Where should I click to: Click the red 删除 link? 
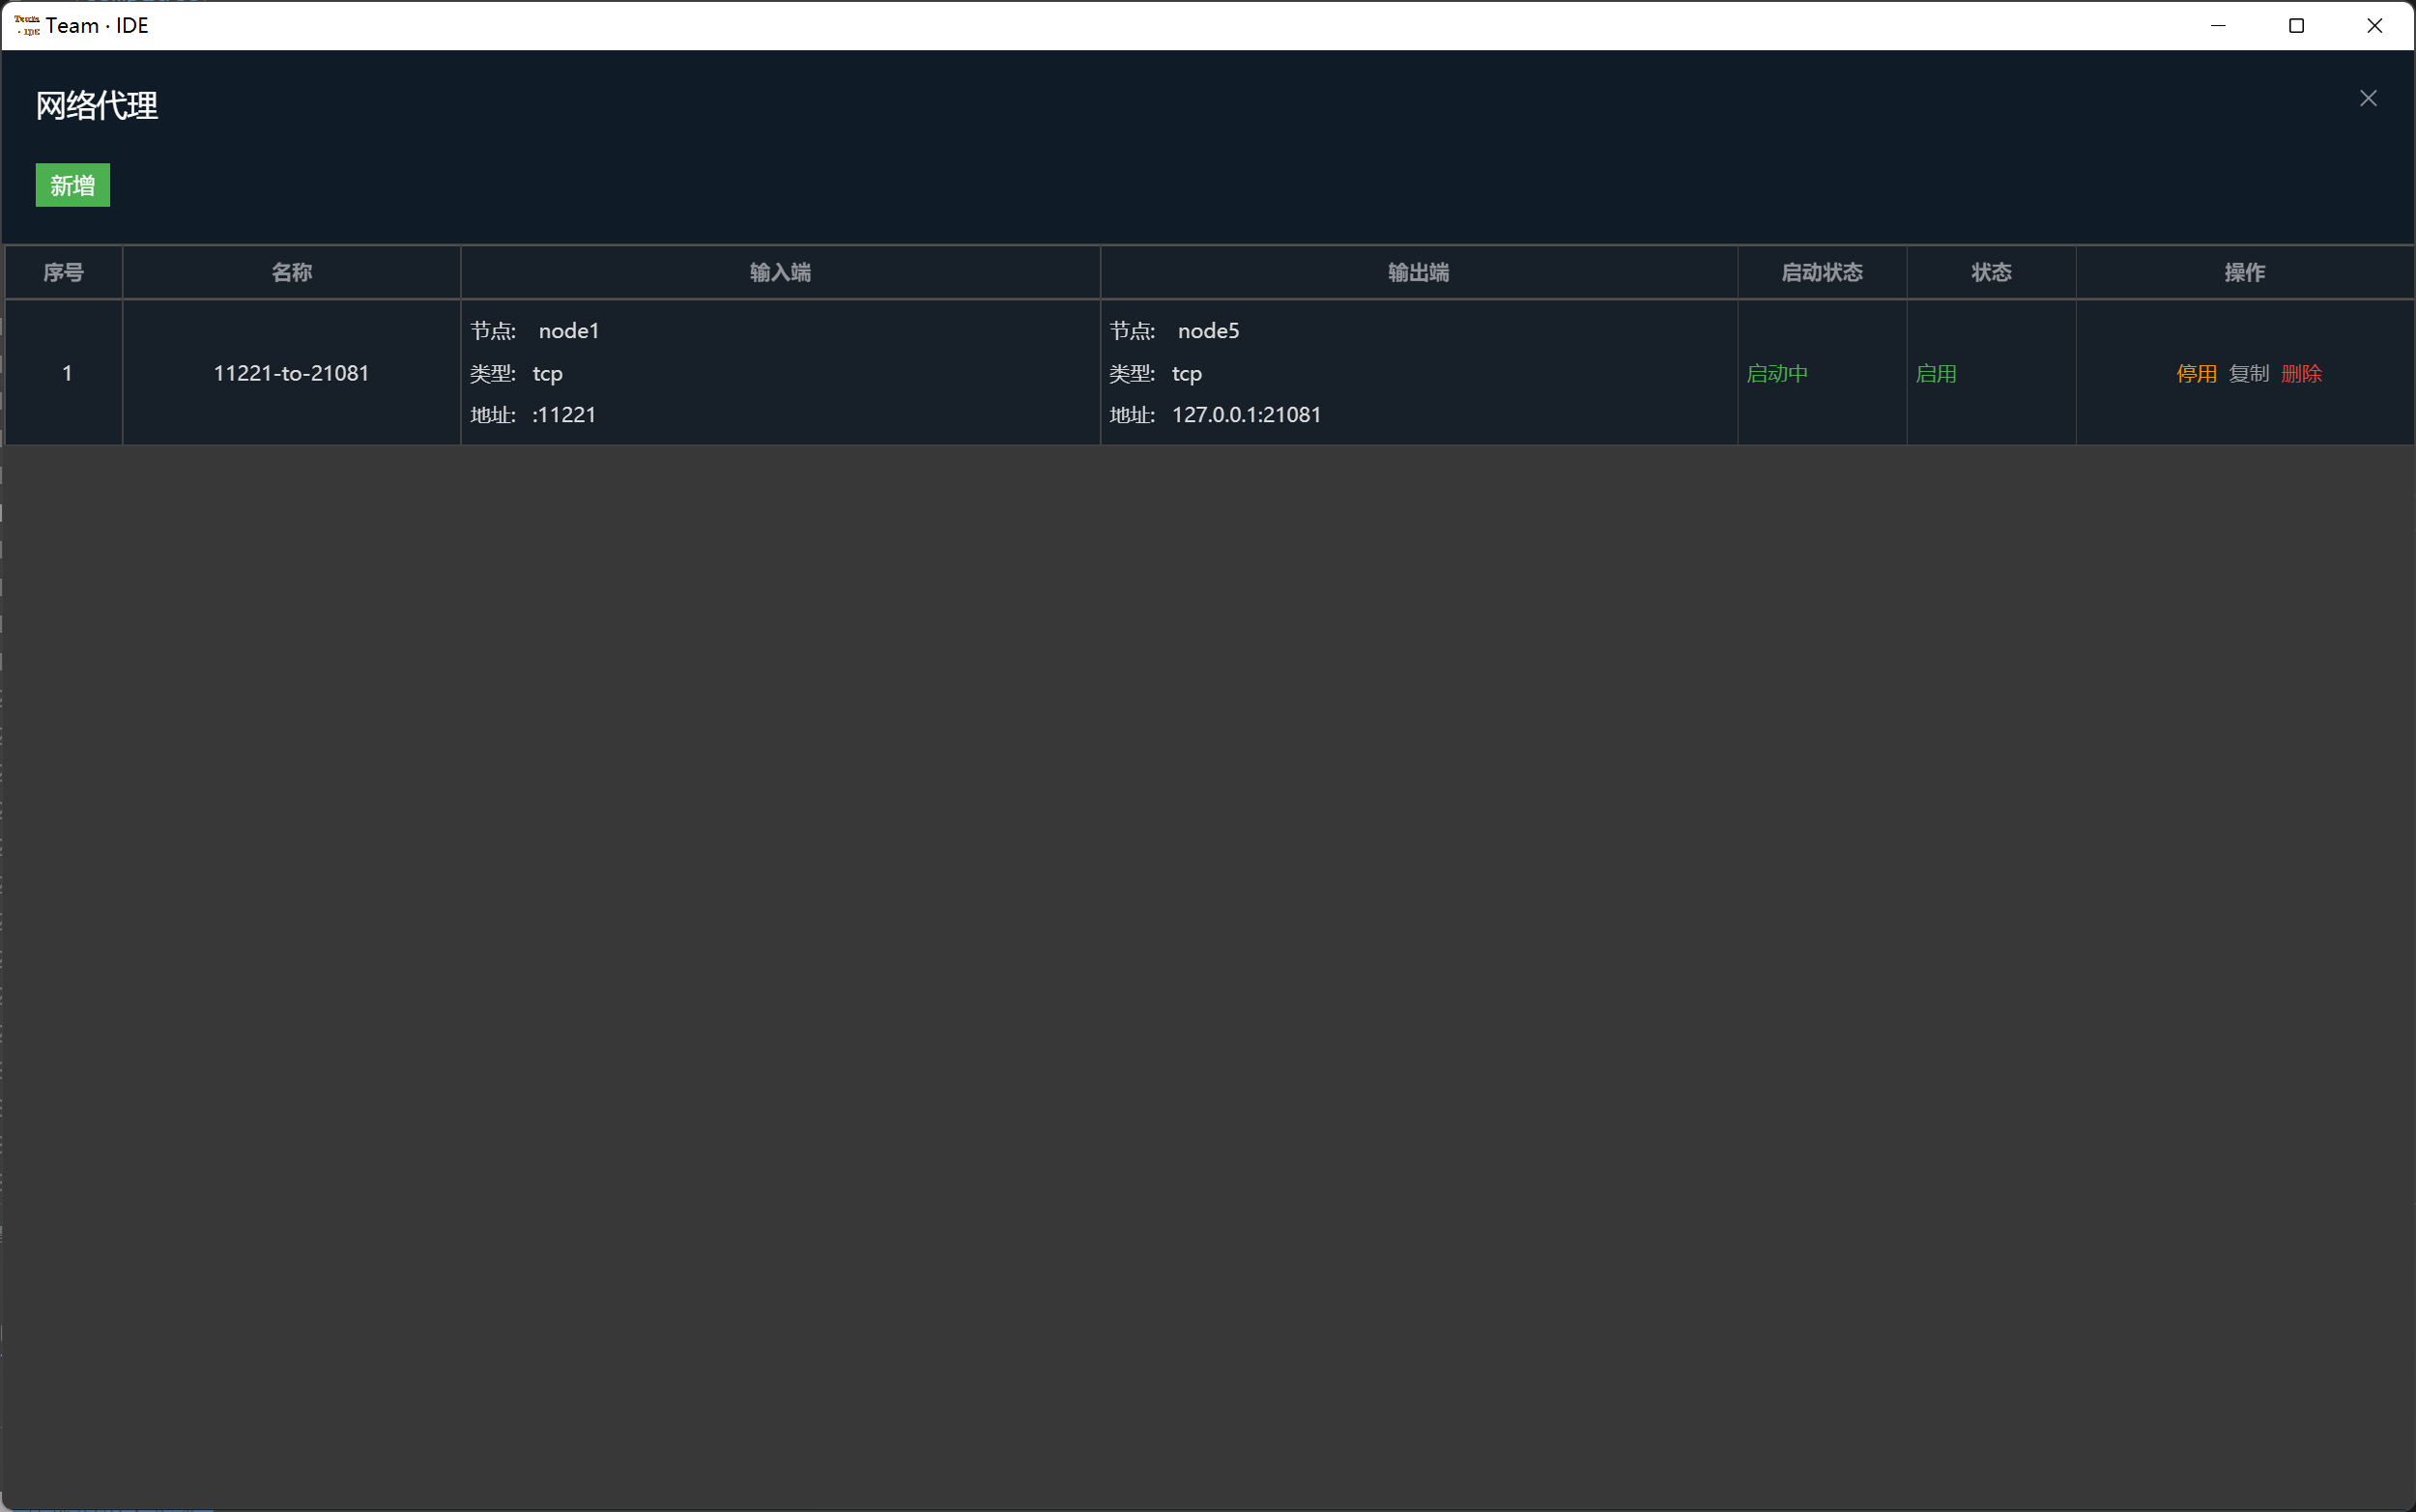tap(2301, 373)
